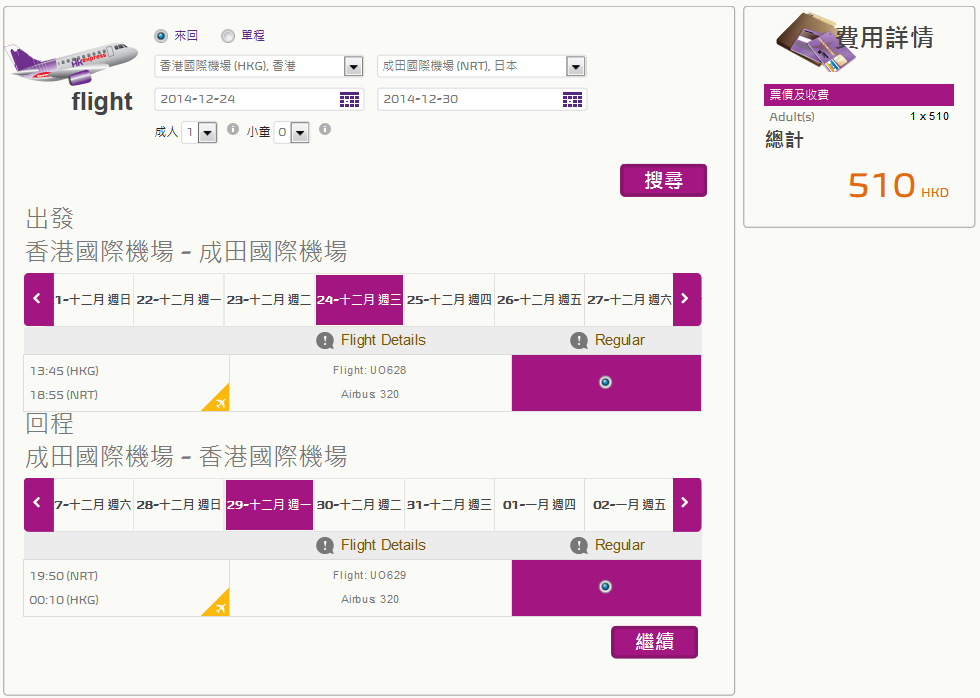
Task: Select return UO629 Regular fare radio
Action: [x=605, y=587]
